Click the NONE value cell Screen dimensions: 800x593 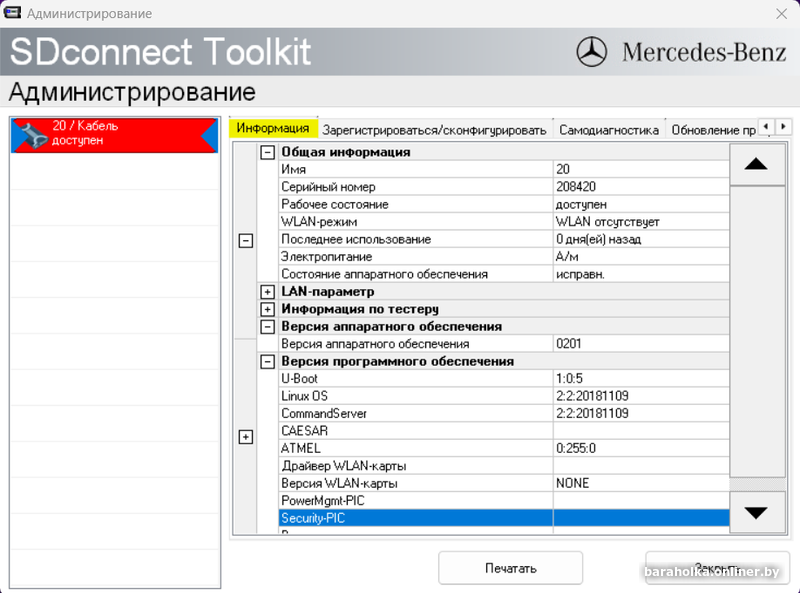tap(641, 483)
